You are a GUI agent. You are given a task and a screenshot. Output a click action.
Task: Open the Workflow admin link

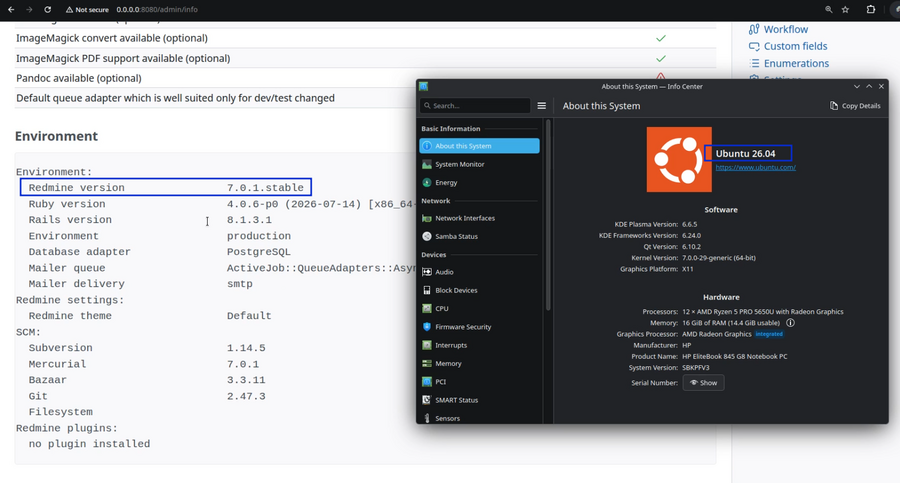tap(785, 29)
